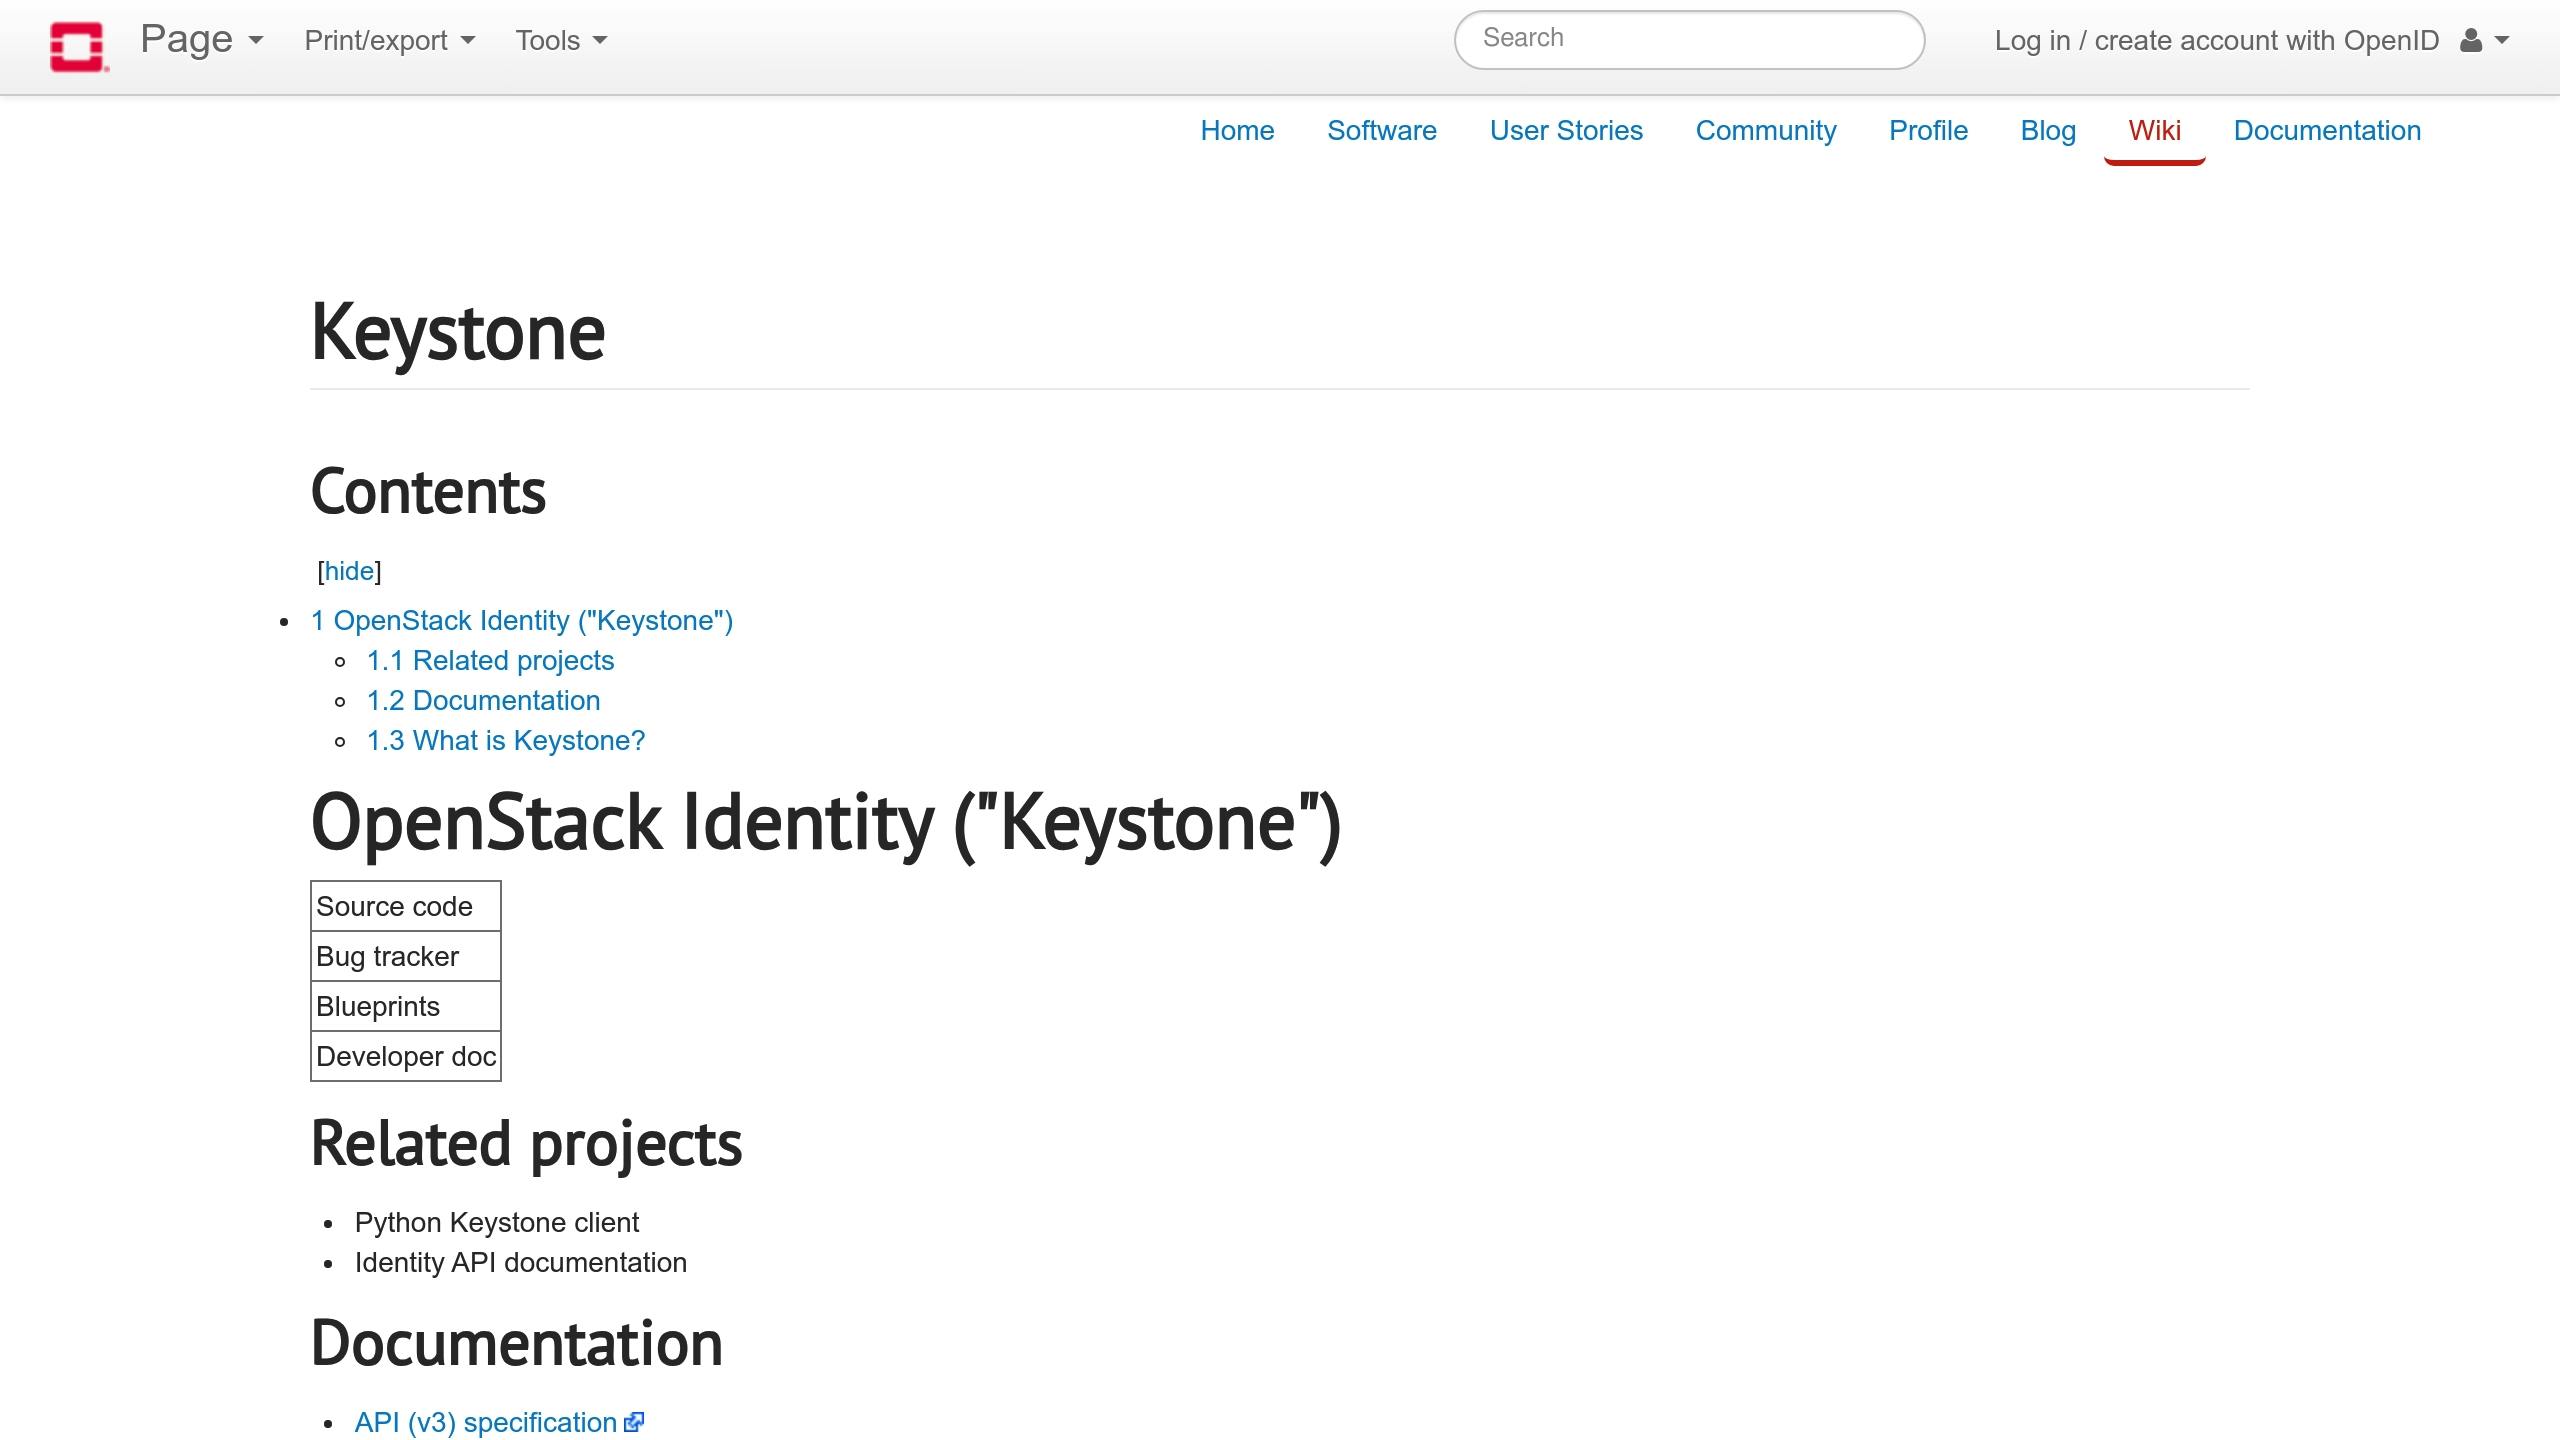Jump to 1.3 What is Keystone?
2560x1440 pixels.
click(x=506, y=741)
